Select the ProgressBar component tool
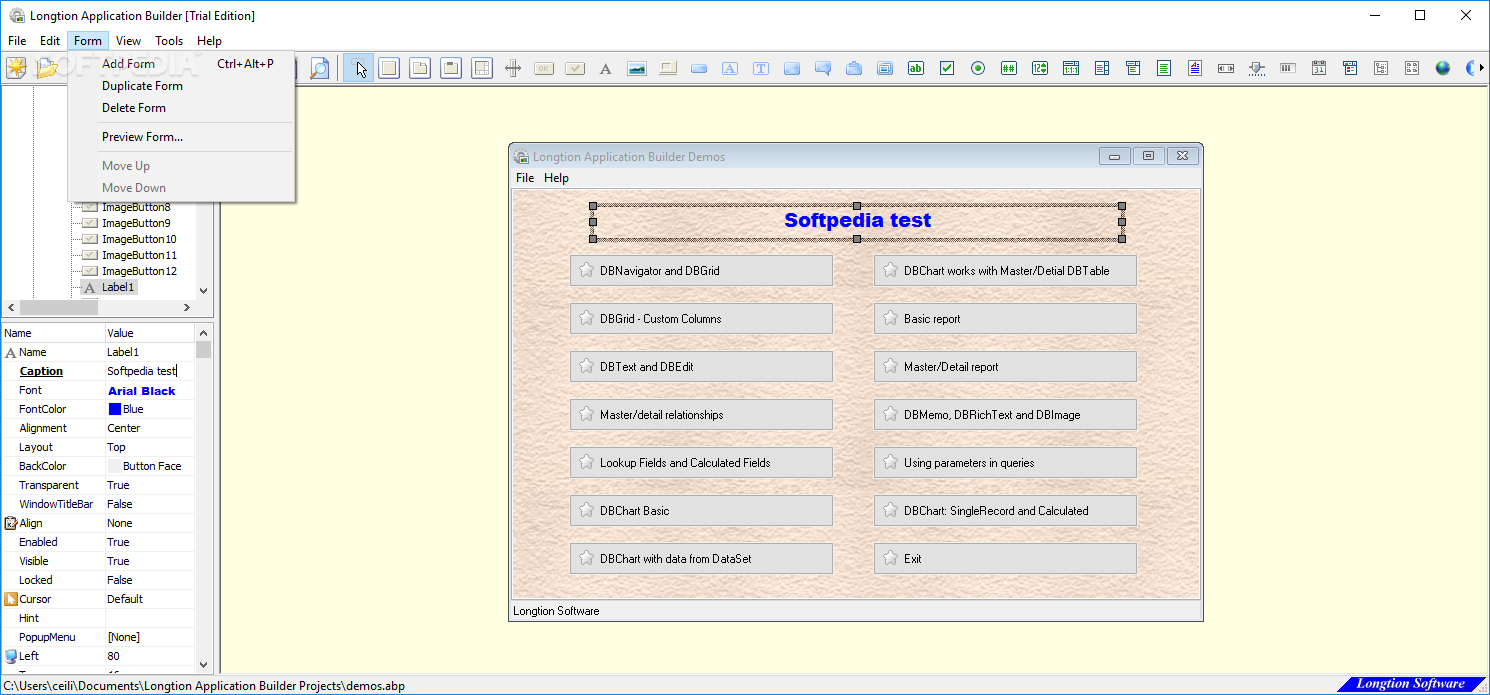Image resolution: width=1490 pixels, height=695 pixels. click(1288, 68)
